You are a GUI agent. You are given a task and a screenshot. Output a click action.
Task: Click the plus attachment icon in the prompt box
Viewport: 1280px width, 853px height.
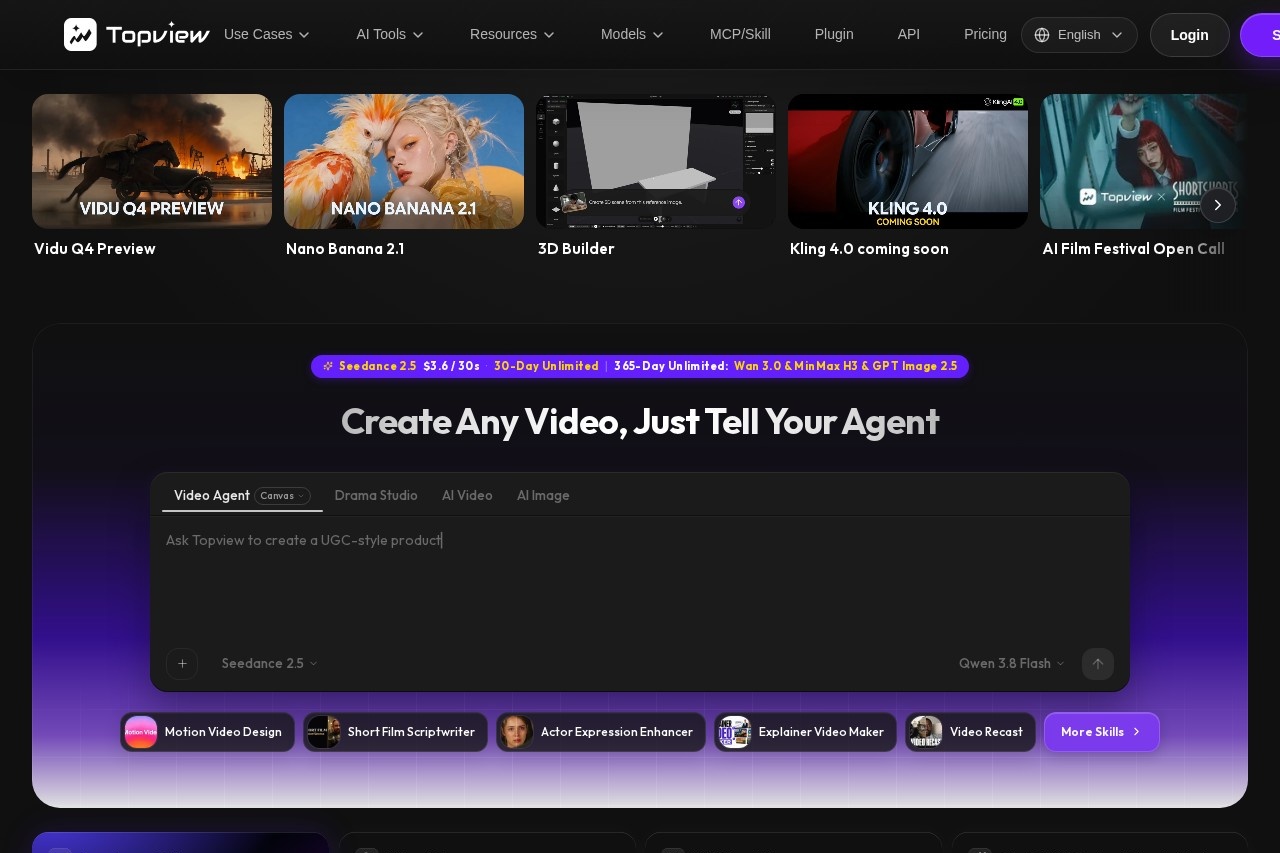(182, 664)
